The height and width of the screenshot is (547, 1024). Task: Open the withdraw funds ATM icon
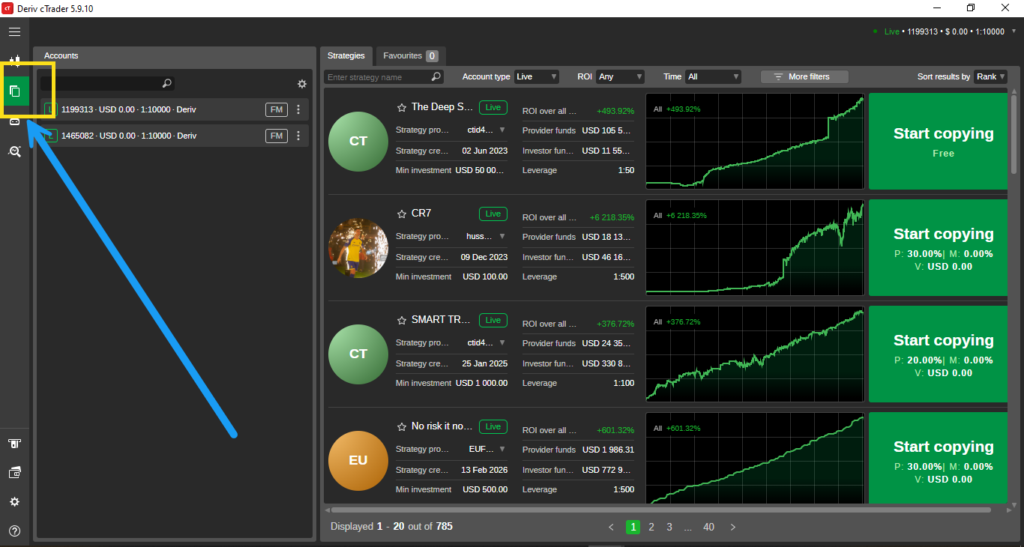14,444
